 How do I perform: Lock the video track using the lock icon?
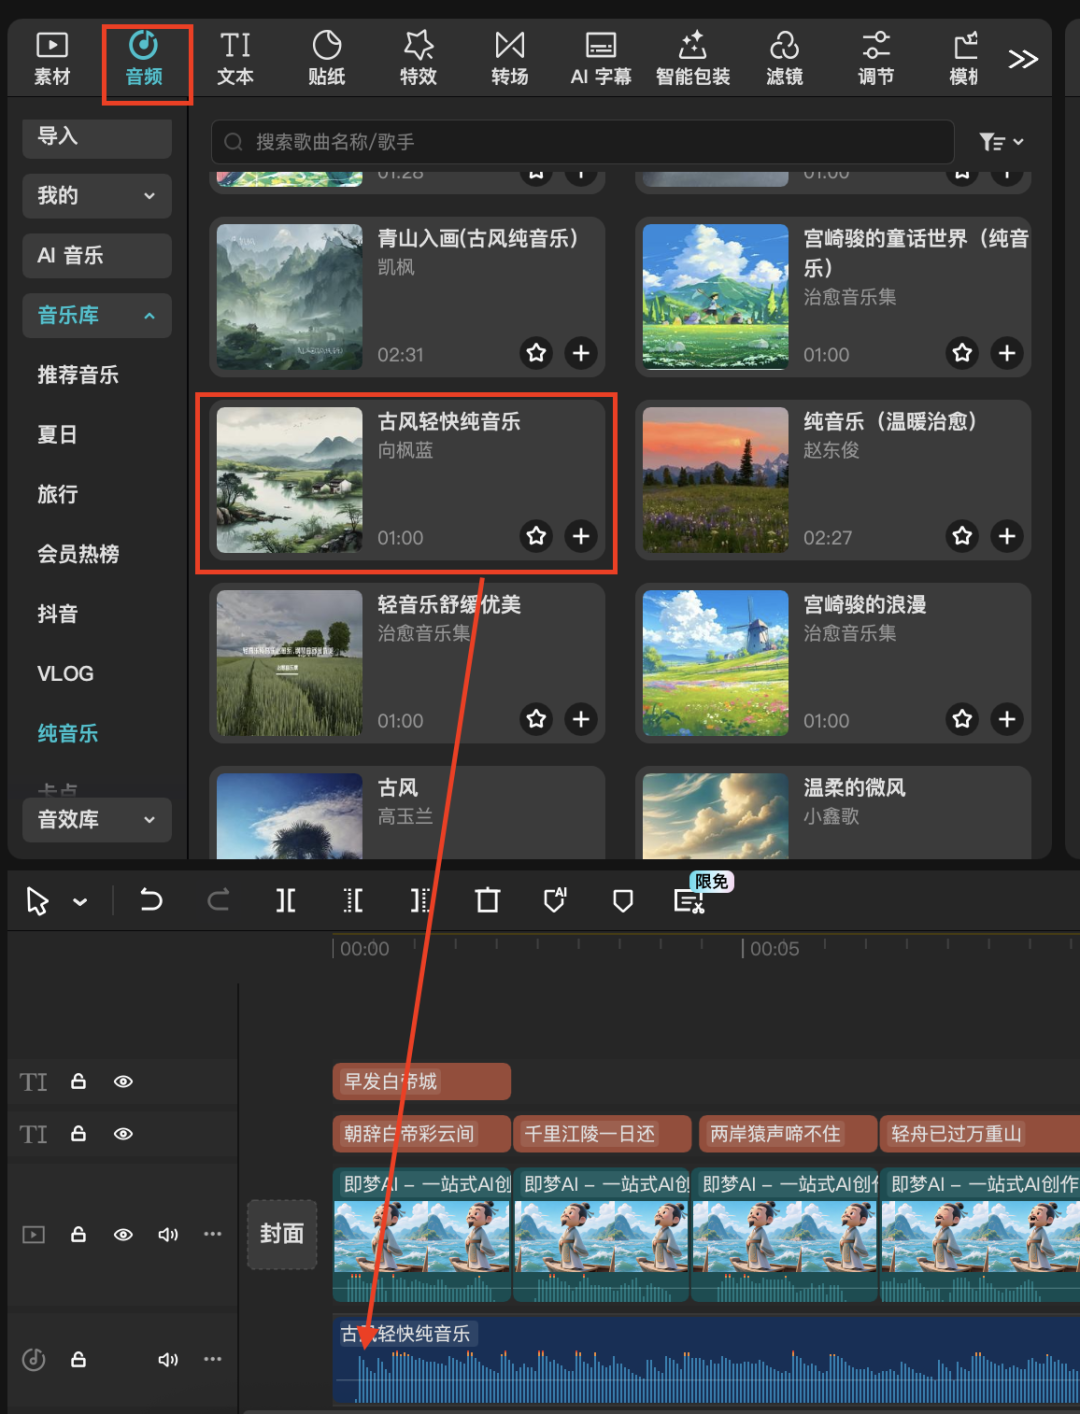point(78,1234)
